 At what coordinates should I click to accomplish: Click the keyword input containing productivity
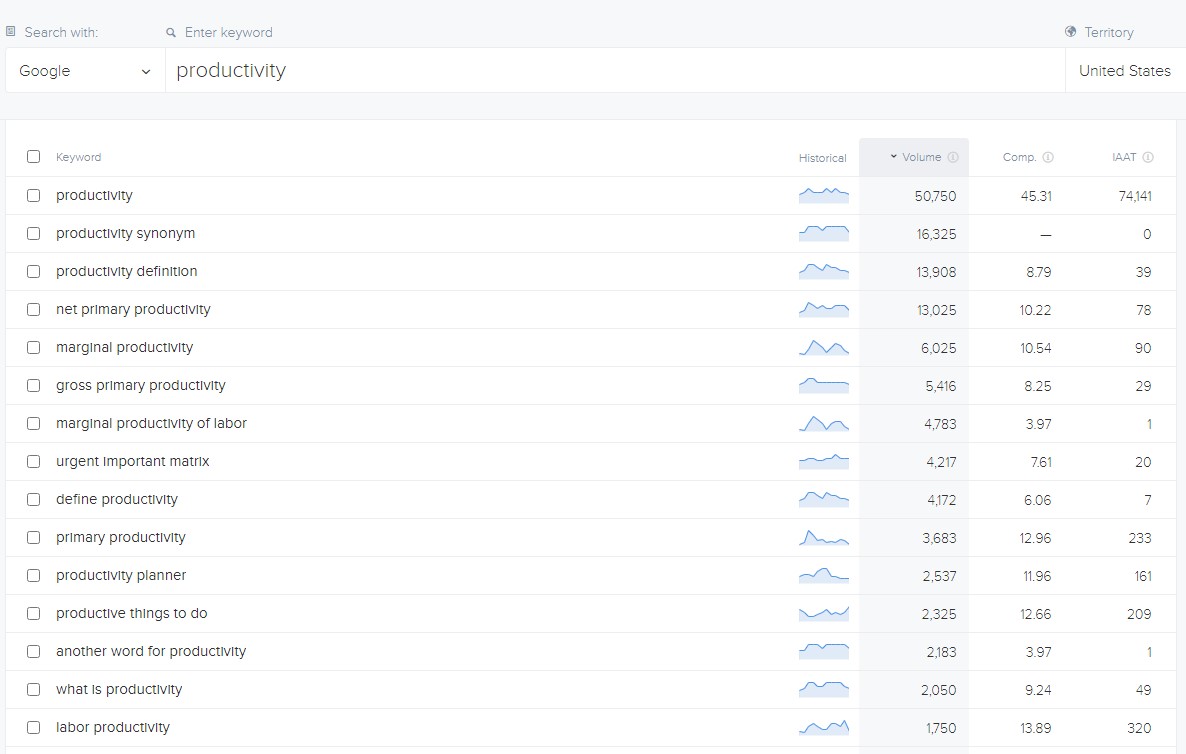[x=615, y=70]
